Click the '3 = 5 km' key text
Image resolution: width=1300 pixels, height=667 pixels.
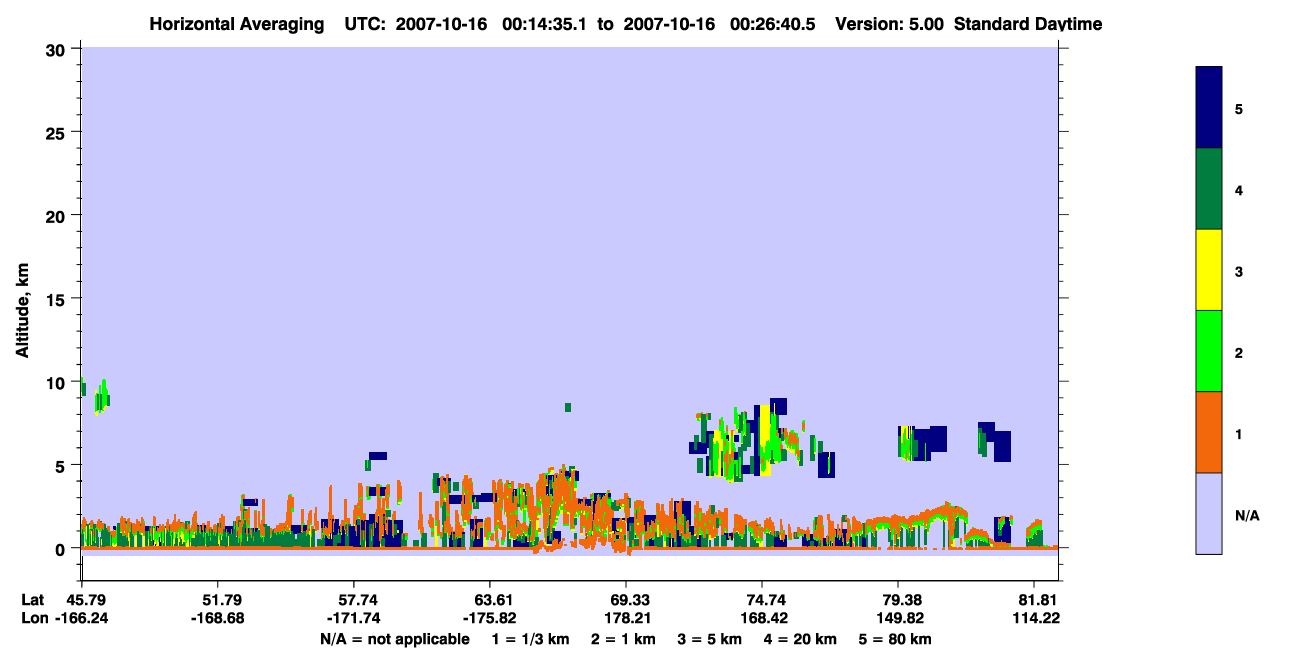(x=711, y=639)
